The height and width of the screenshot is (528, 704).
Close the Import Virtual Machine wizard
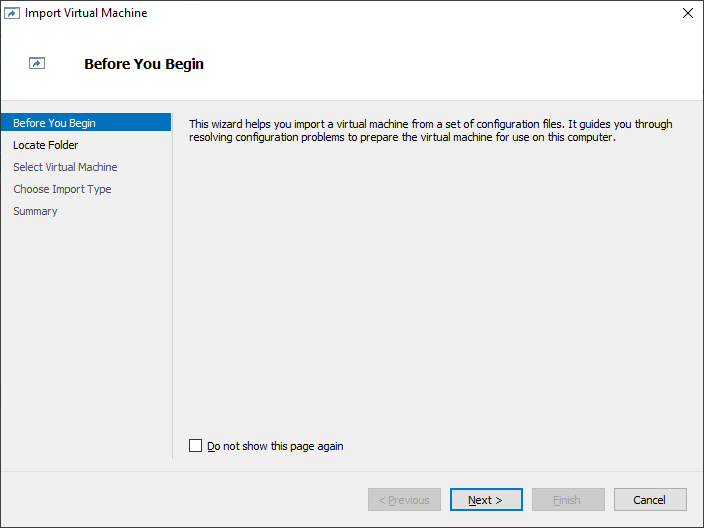click(688, 13)
